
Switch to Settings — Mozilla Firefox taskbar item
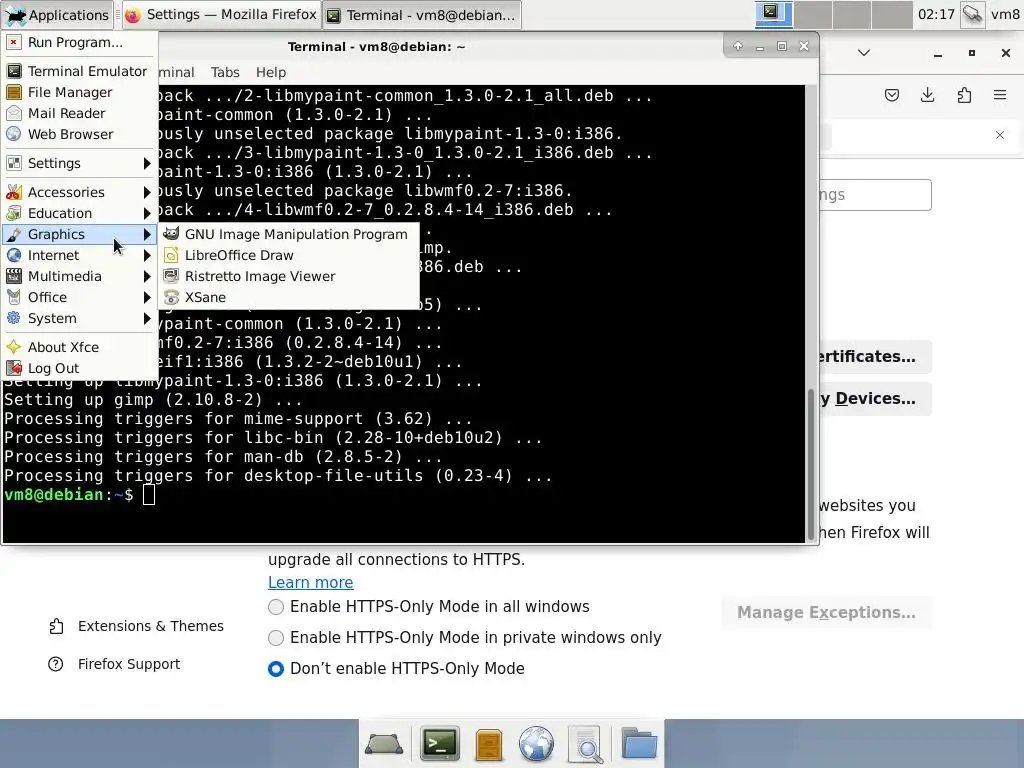pyautogui.click(x=221, y=14)
